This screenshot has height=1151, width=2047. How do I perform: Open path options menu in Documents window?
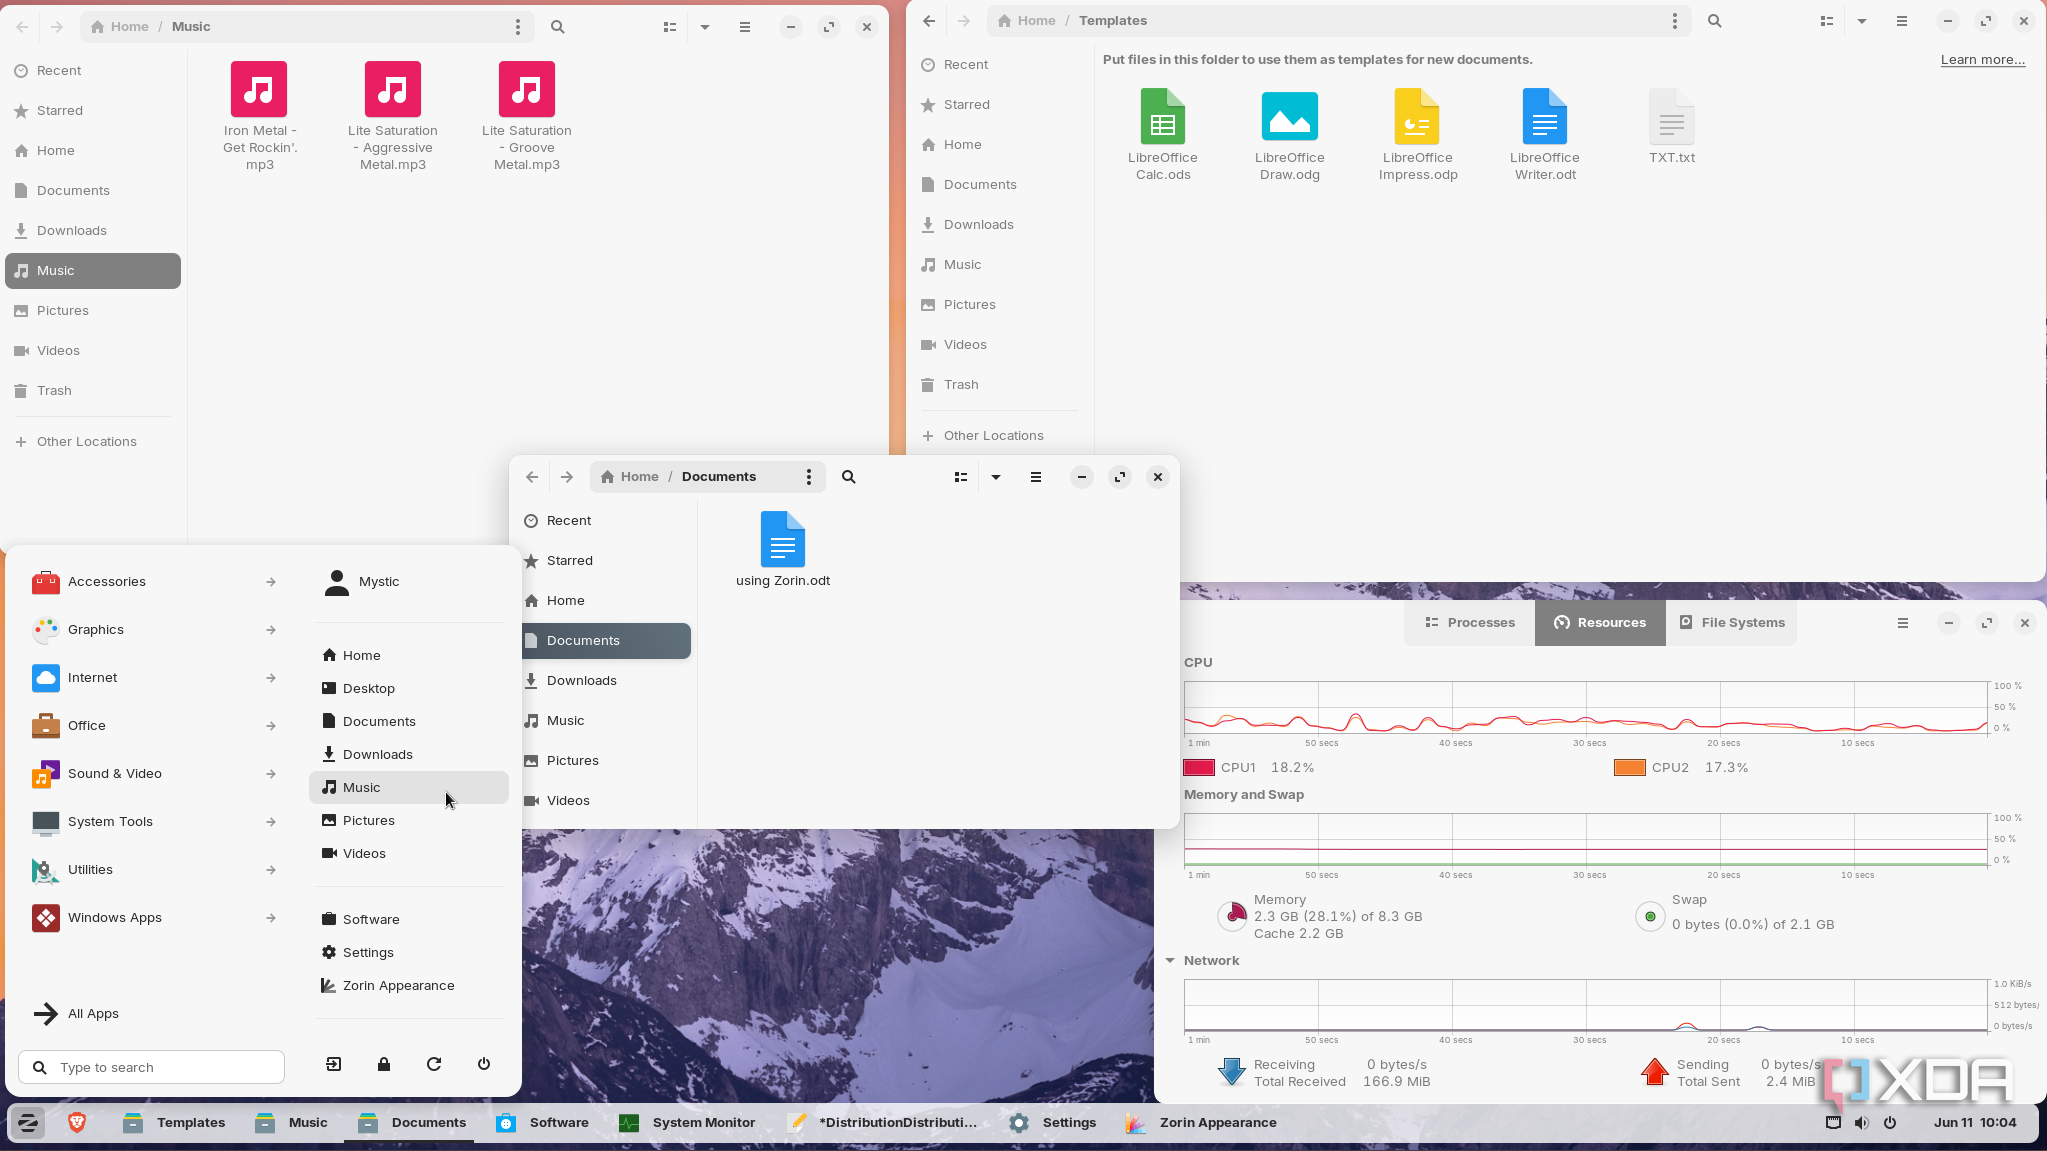[809, 477]
